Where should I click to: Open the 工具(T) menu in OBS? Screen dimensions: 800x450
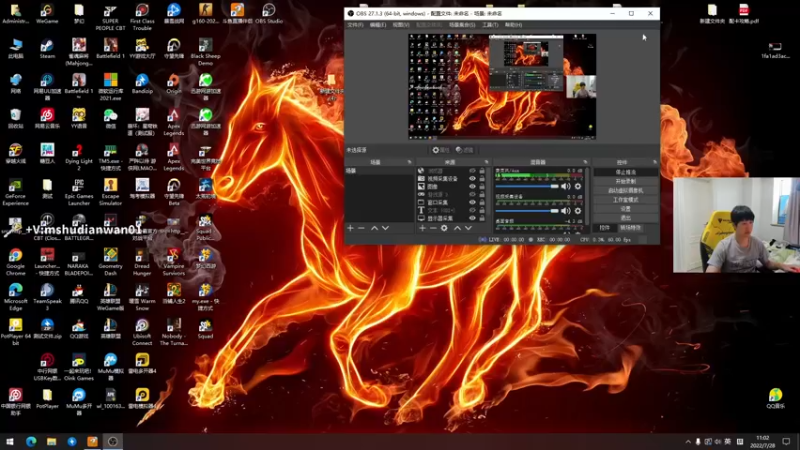[x=490, y=24]
